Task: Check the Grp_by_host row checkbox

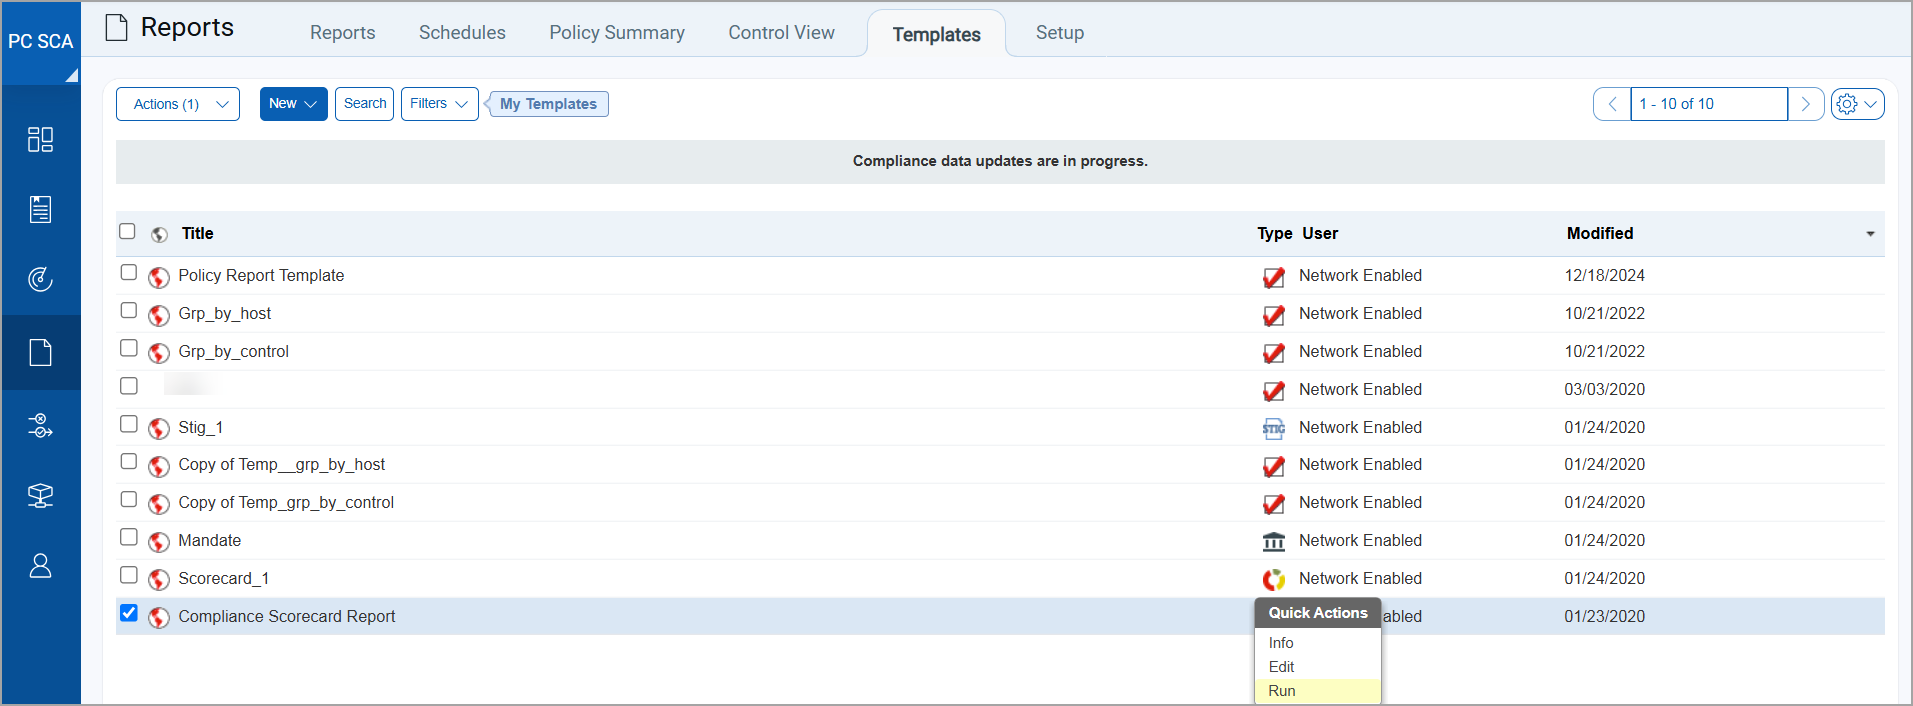Action: 128,310
